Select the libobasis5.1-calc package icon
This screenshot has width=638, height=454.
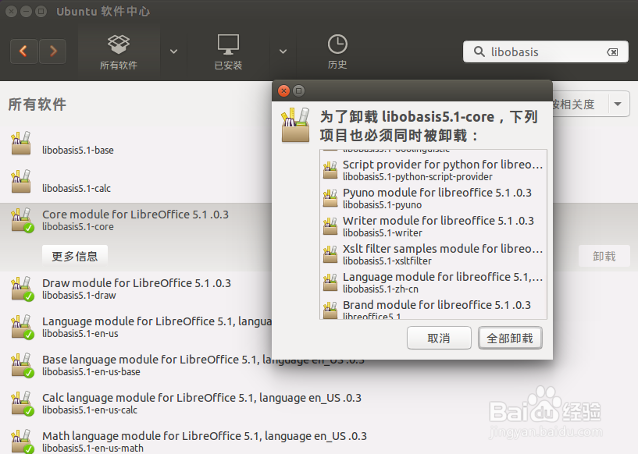tap(21, 181)
